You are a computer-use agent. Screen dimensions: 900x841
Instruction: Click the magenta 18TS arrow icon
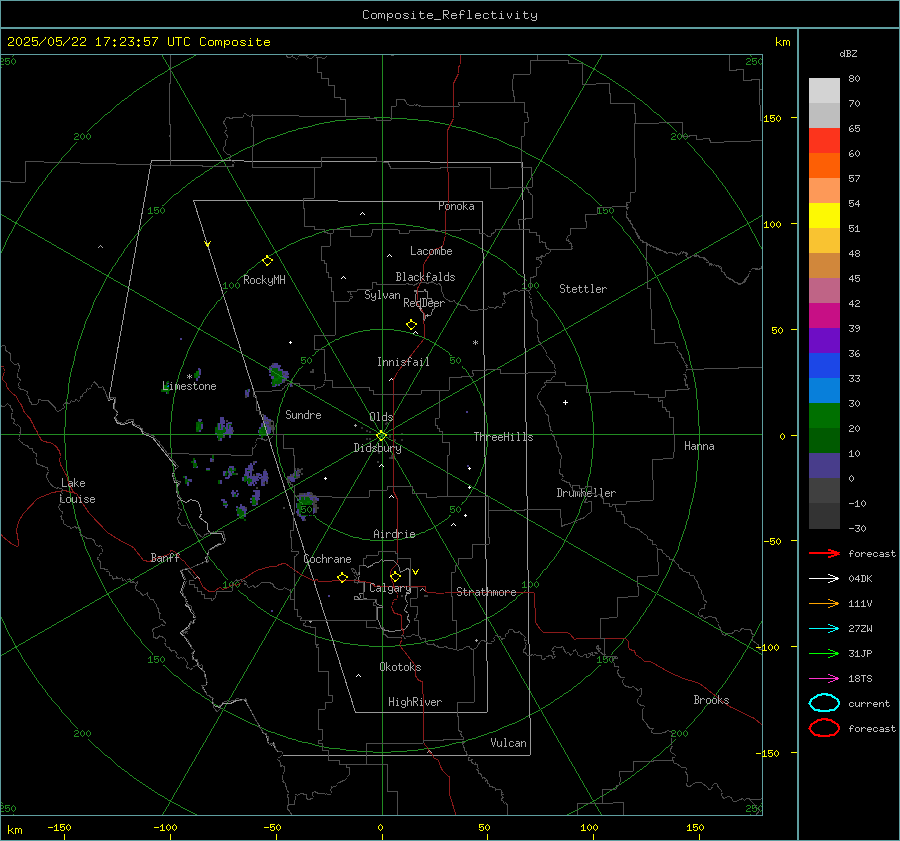(824, 679)
